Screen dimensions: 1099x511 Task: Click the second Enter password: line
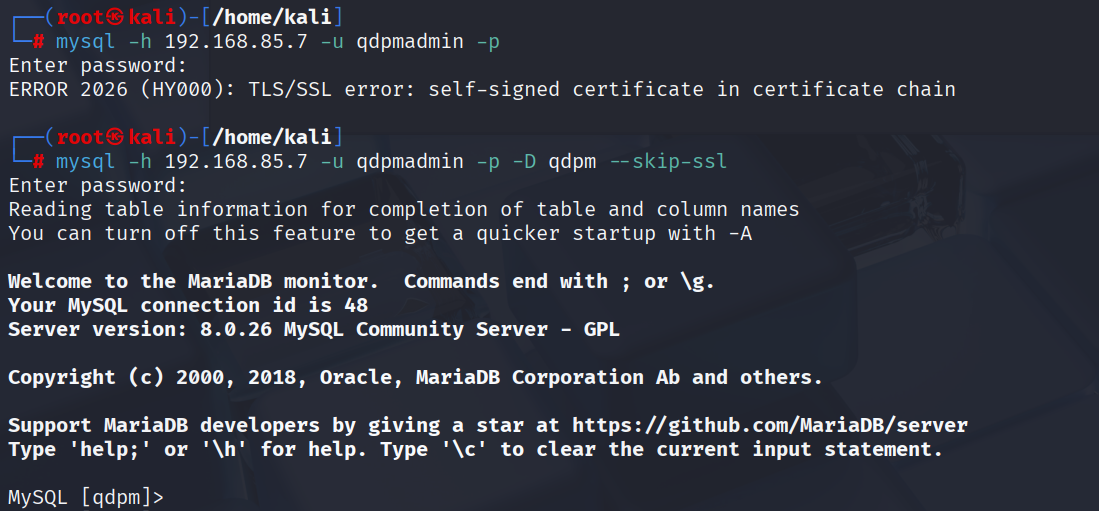point(97,185)
